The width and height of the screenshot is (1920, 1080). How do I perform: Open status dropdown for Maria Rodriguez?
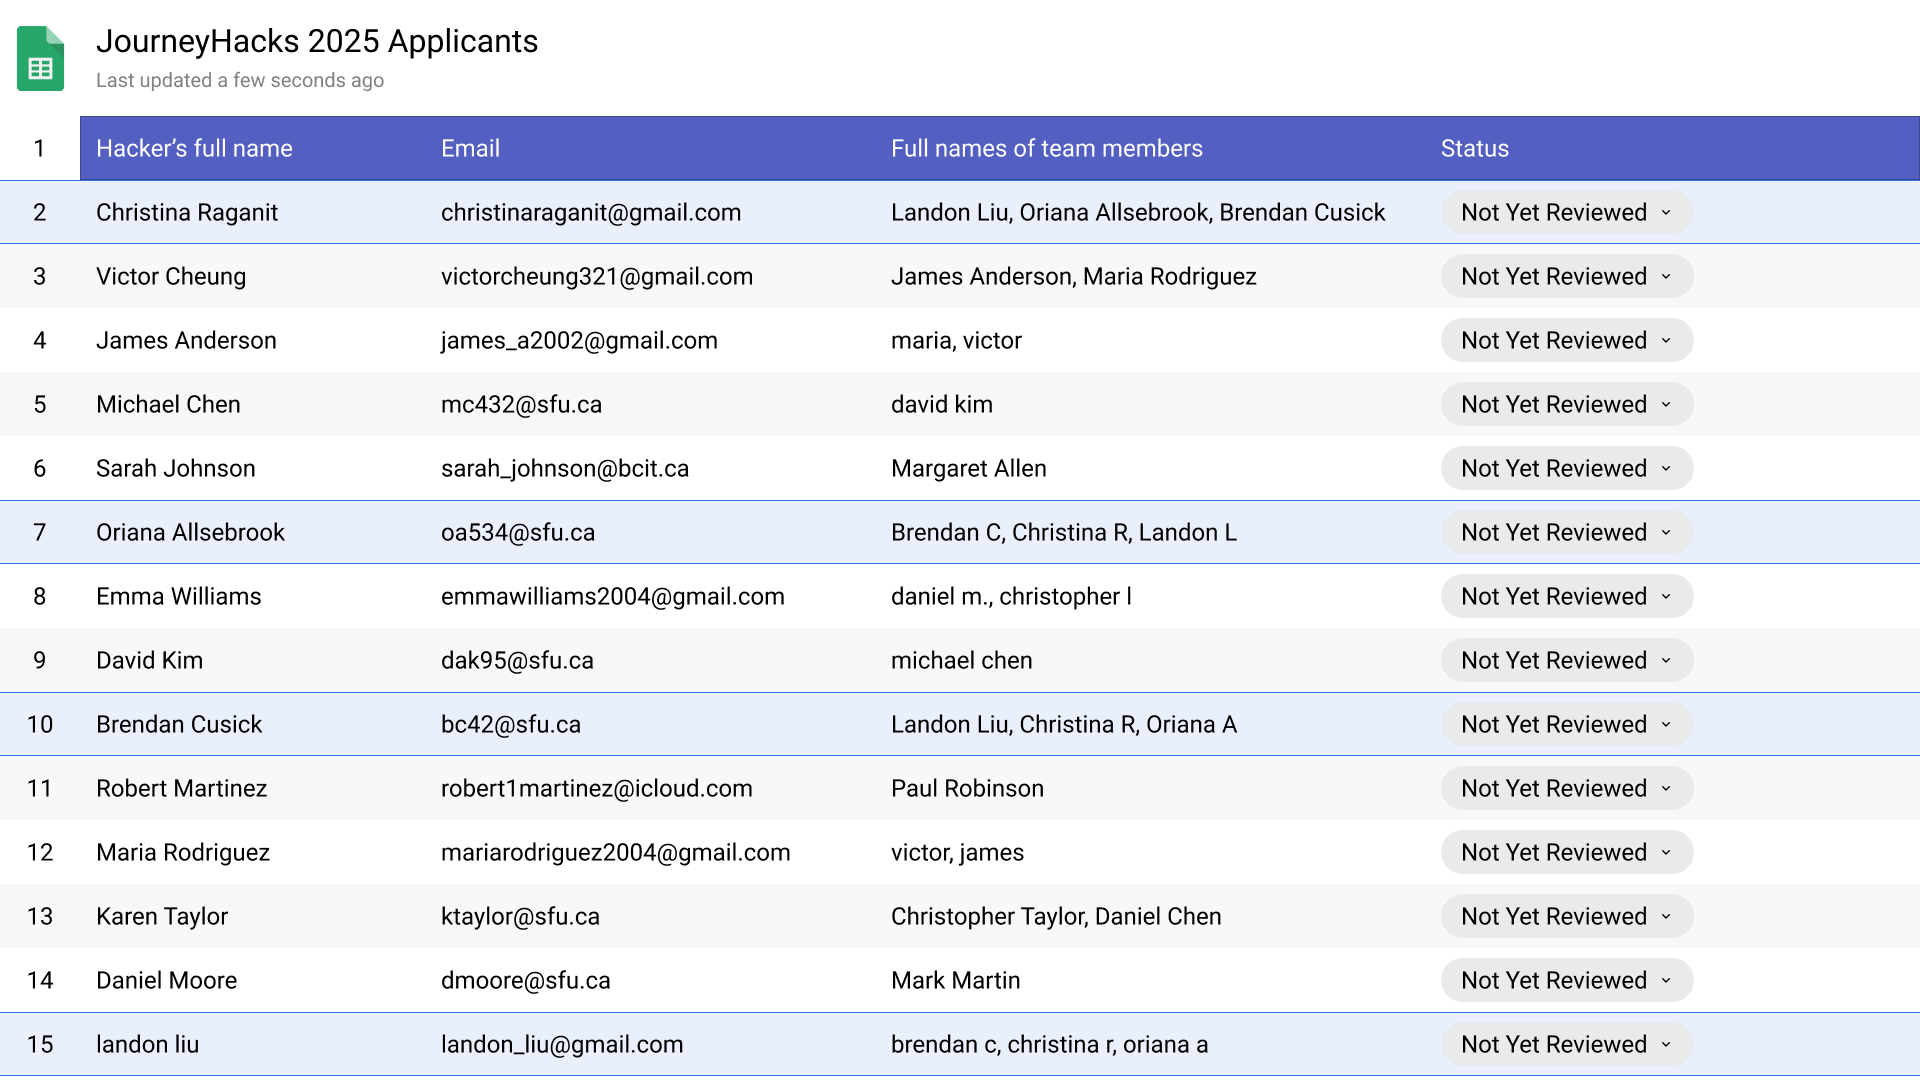pyautogui.click(x=1566, y=852)
